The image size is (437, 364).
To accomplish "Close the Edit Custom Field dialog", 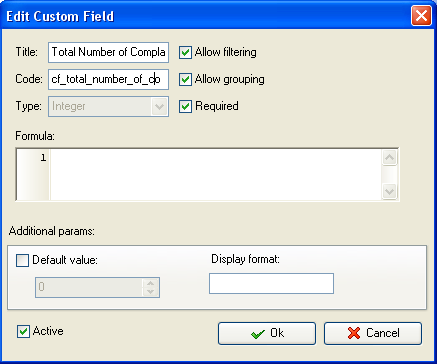I will click(421, 16).
